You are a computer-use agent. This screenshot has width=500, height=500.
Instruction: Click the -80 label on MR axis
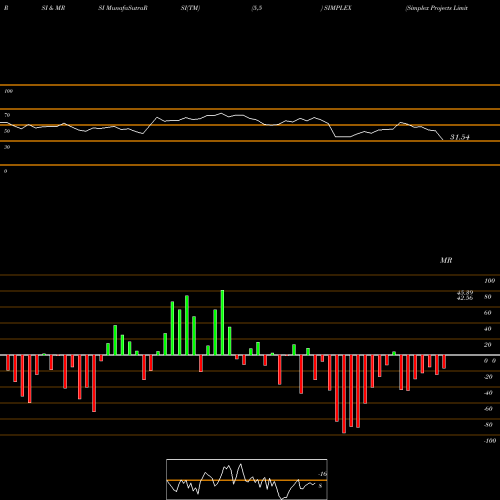pos(488,425)
